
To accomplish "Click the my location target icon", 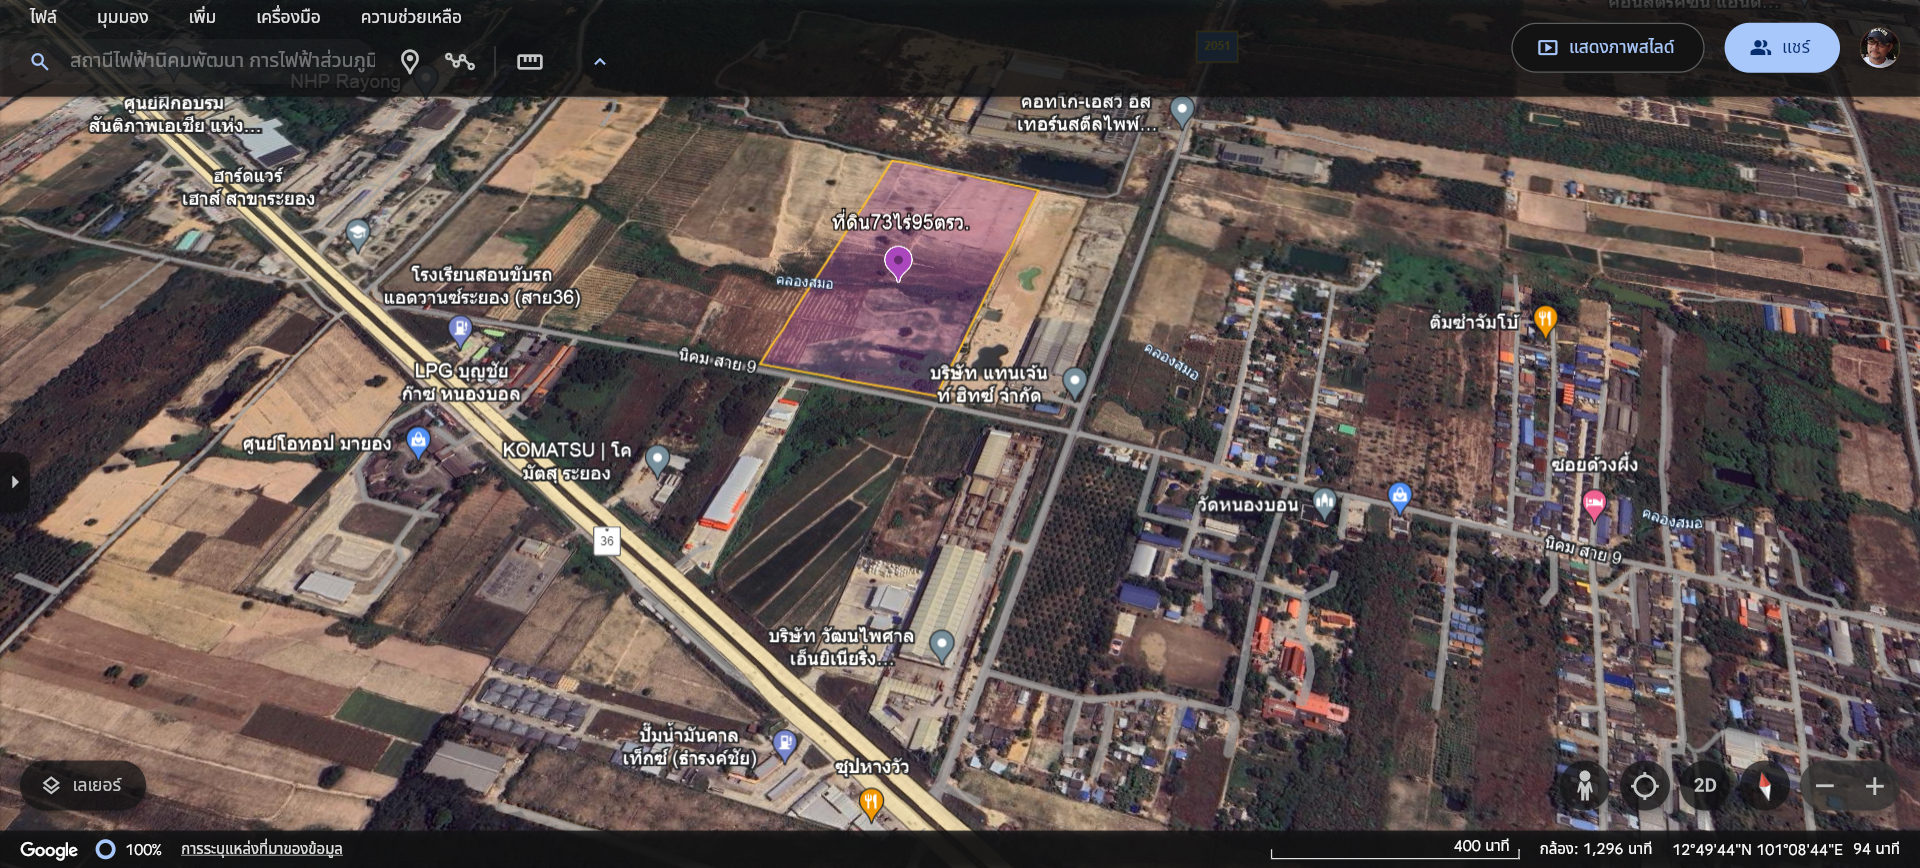I will (1645, 786).
